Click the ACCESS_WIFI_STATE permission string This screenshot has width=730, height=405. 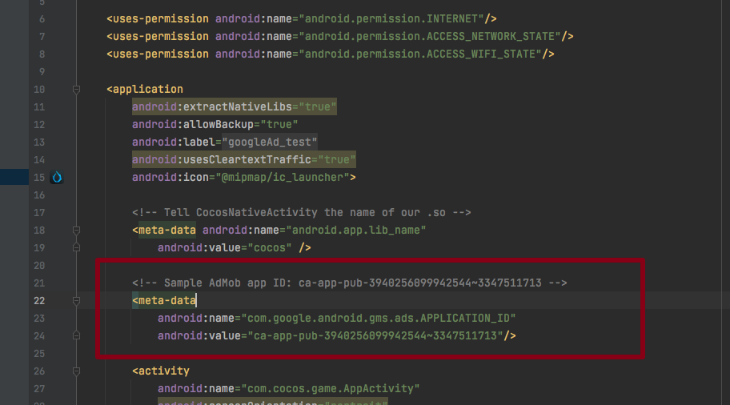(x=420, y=54)
